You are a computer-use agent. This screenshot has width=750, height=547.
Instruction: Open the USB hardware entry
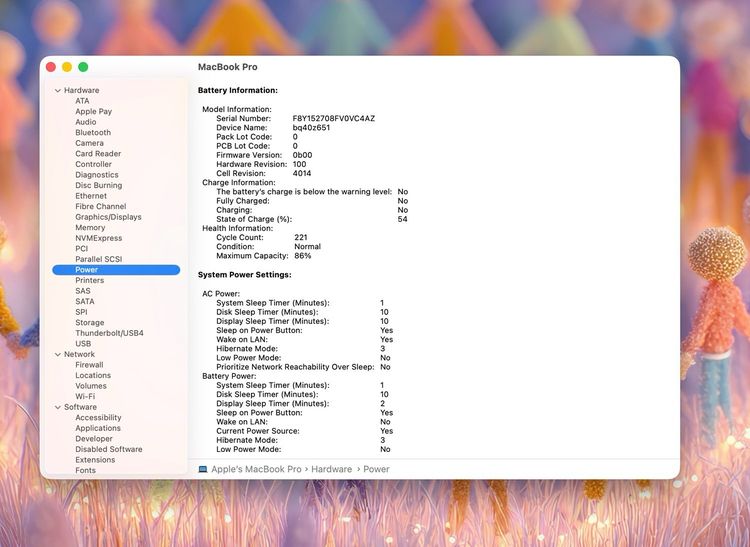click(x=83, y=343)
